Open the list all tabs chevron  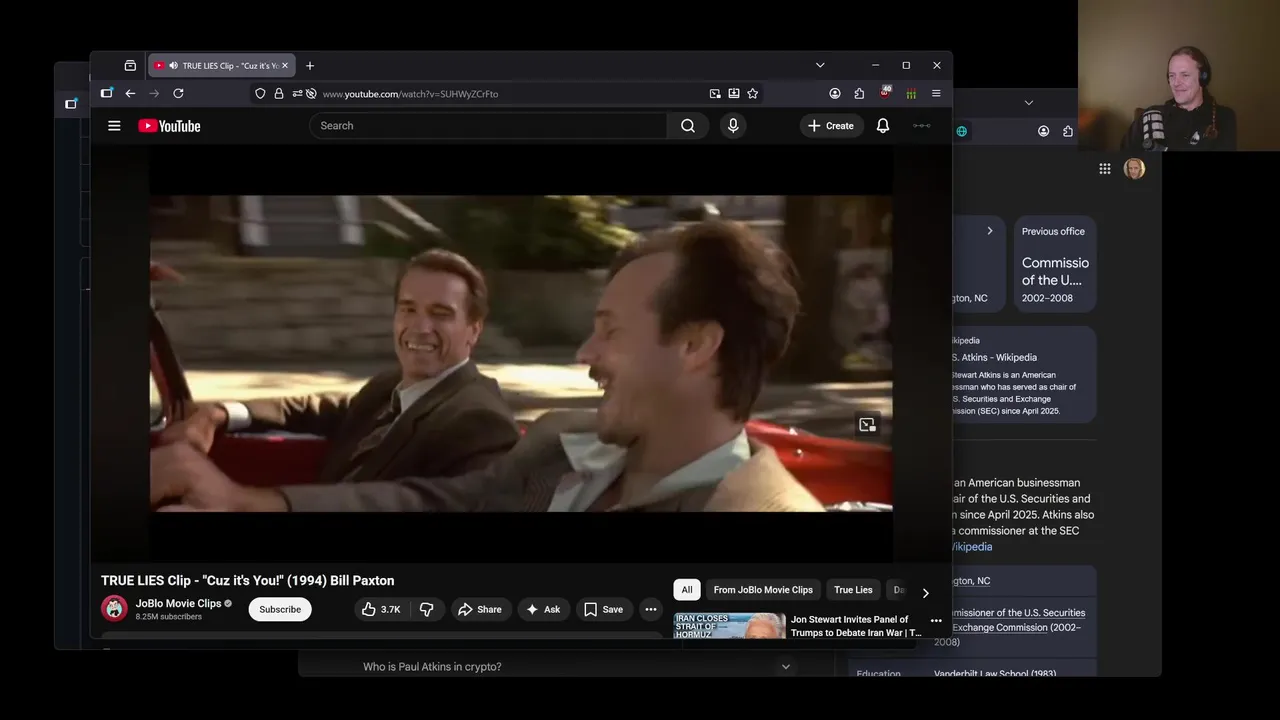pyautogui.click(x=820, y=65)
